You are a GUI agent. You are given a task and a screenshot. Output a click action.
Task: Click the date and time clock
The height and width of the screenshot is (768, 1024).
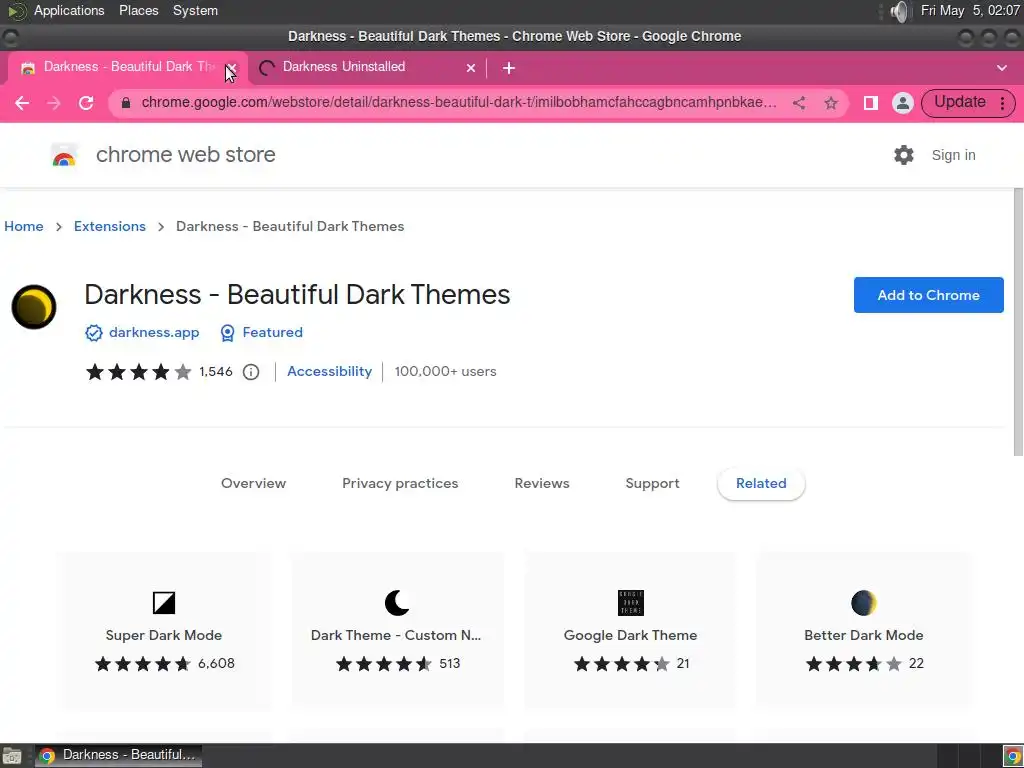coord(970,10)
